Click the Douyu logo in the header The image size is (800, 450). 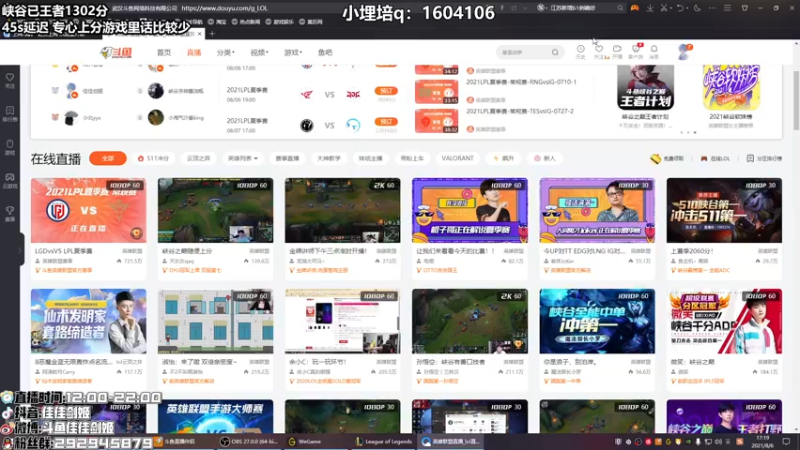(116, 52)
